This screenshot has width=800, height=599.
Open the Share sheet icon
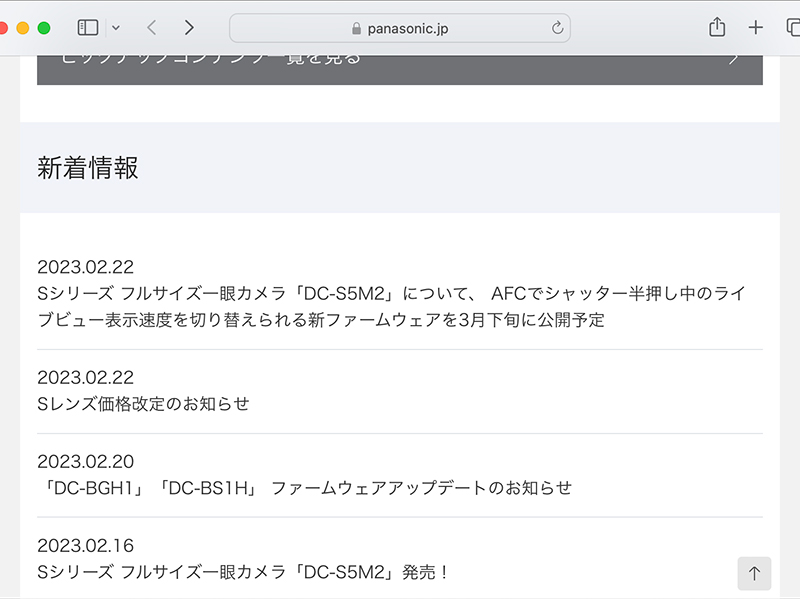point(716,28)
